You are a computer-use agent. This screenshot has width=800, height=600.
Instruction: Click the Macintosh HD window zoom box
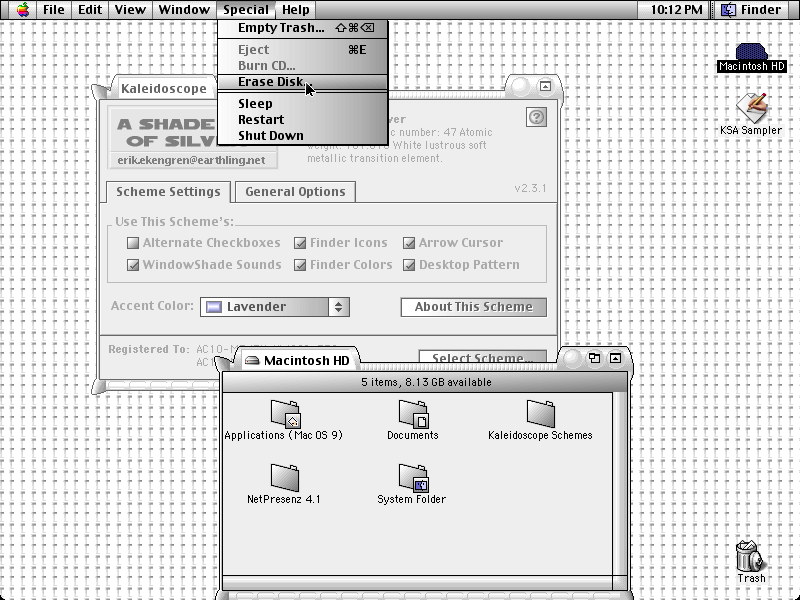[x=594, y=358]
